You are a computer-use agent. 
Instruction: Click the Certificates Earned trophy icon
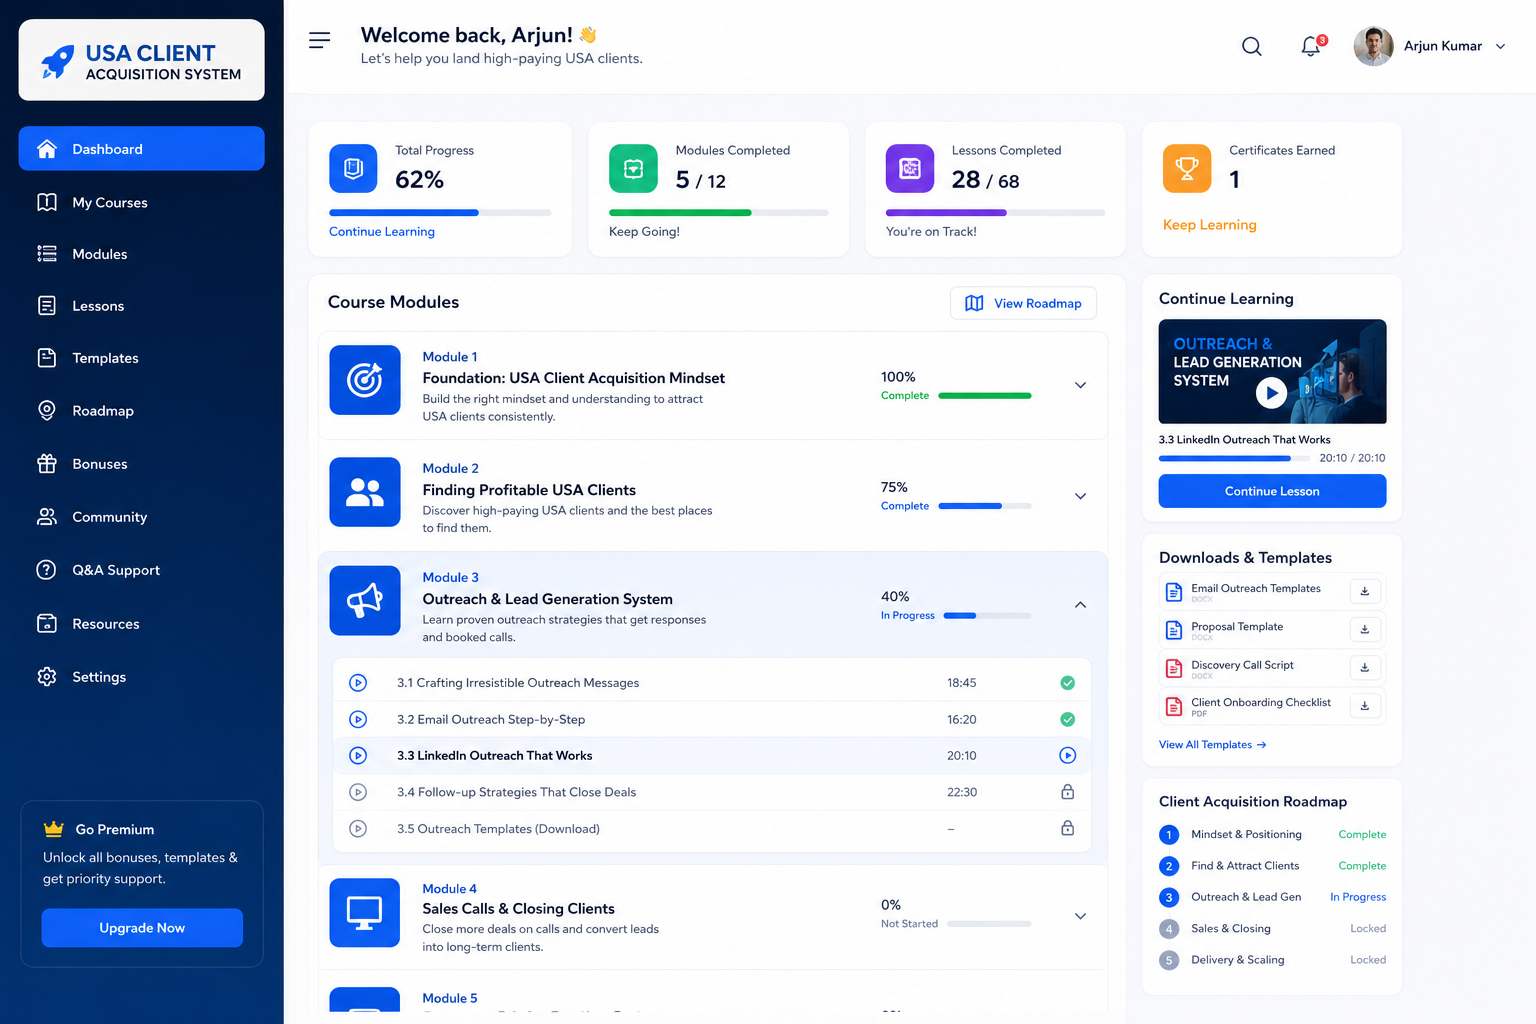[1187, 168]
